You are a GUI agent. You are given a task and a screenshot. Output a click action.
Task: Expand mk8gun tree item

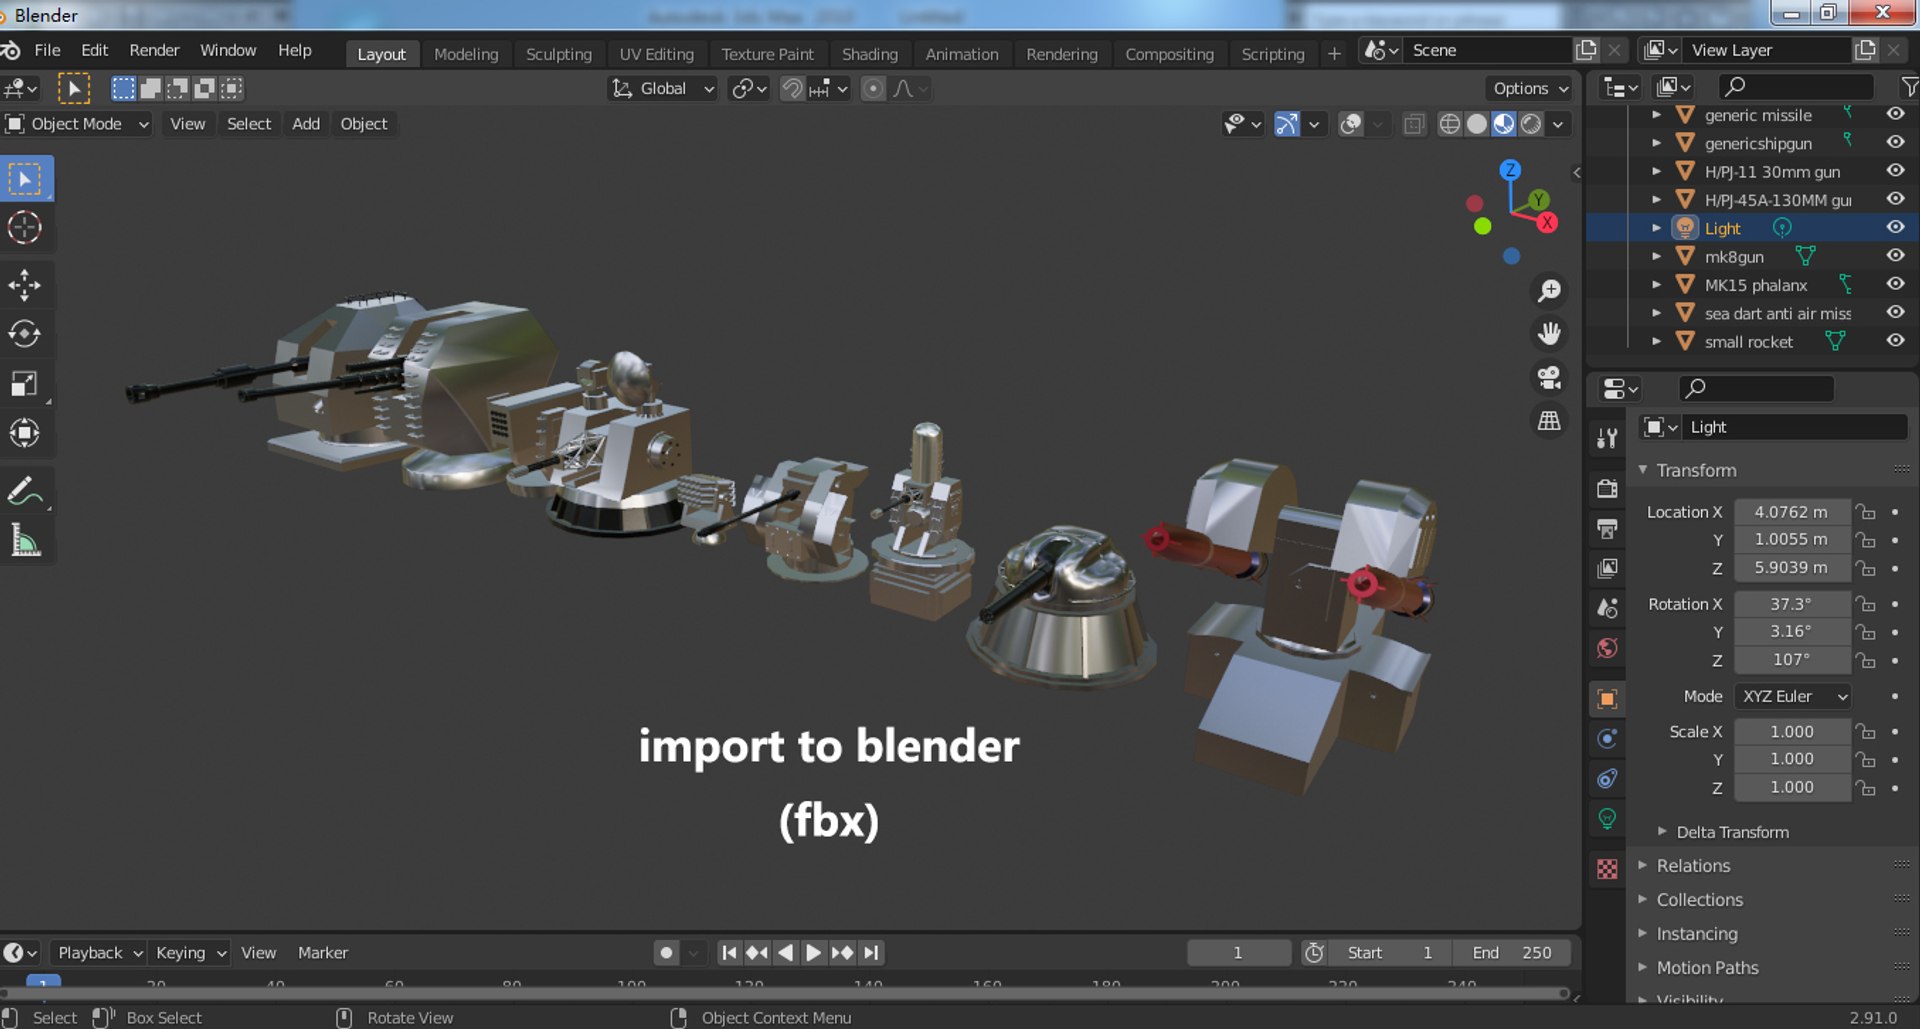[1657, 257]
